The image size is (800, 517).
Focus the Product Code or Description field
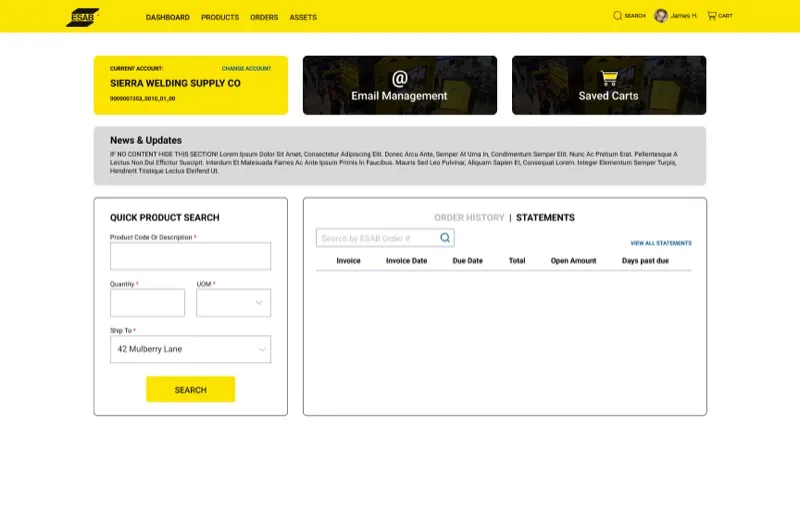(190, 256)
